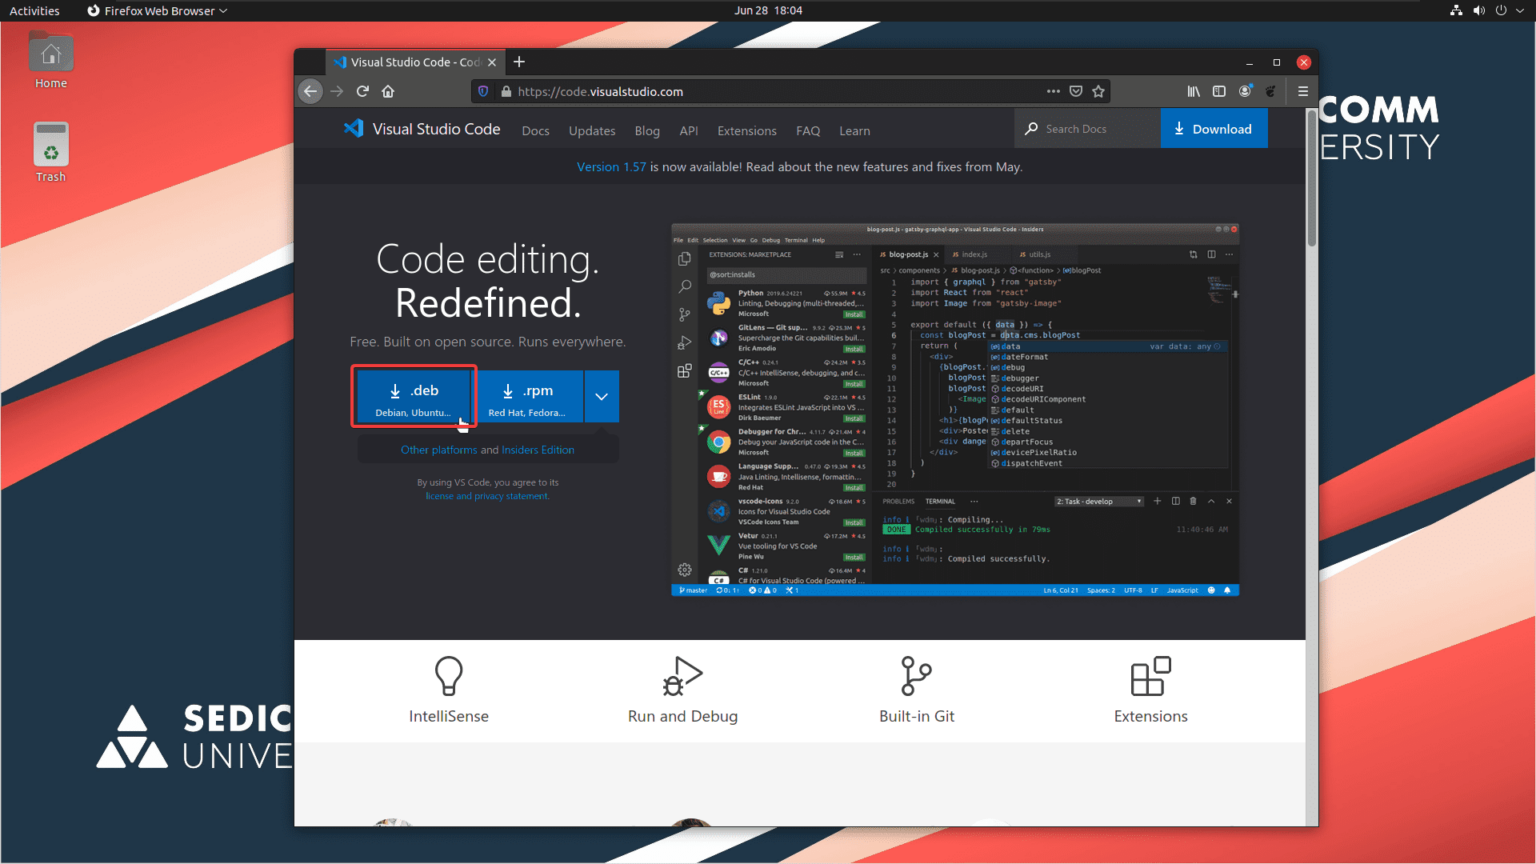Screen dimensions: 1536x864
Task: Click the Visual Studio Code title text
Action: 436,129
